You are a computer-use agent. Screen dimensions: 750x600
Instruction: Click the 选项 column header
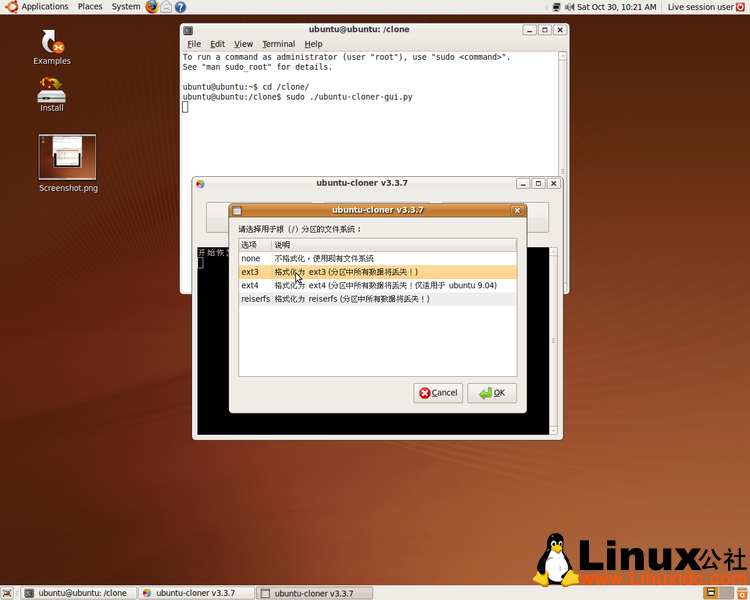[x=255, y=245]
